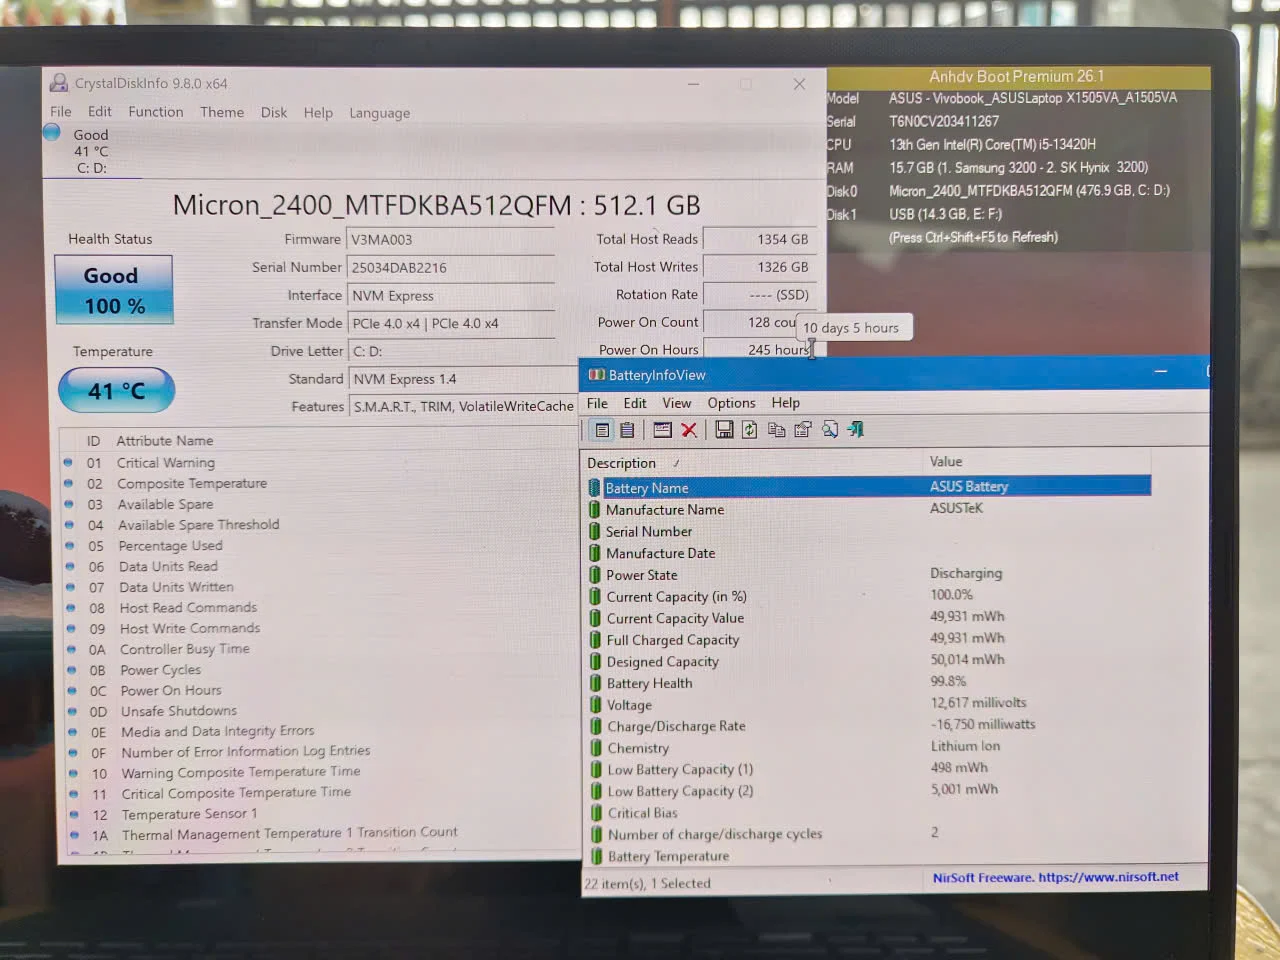
Task: Click the battery icon beside Serial Number row
Action: [595, 532]
